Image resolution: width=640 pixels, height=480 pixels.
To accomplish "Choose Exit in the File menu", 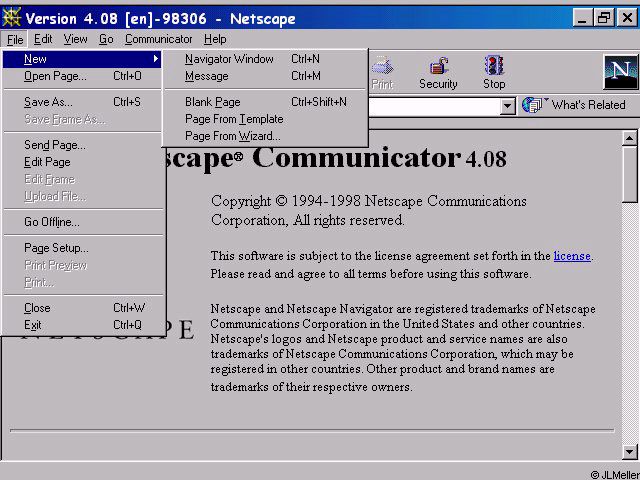I will [x=83, y=325].
